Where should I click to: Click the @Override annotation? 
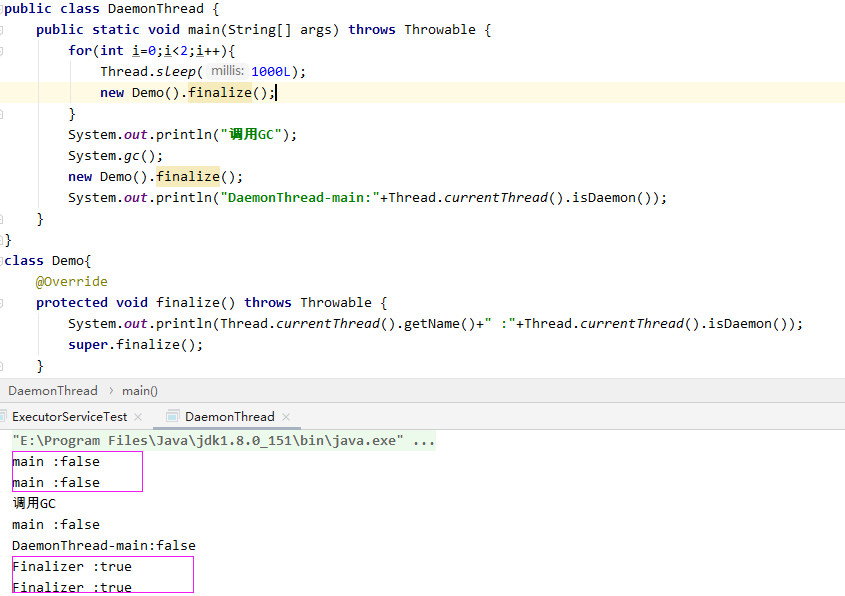pos(72,282)
